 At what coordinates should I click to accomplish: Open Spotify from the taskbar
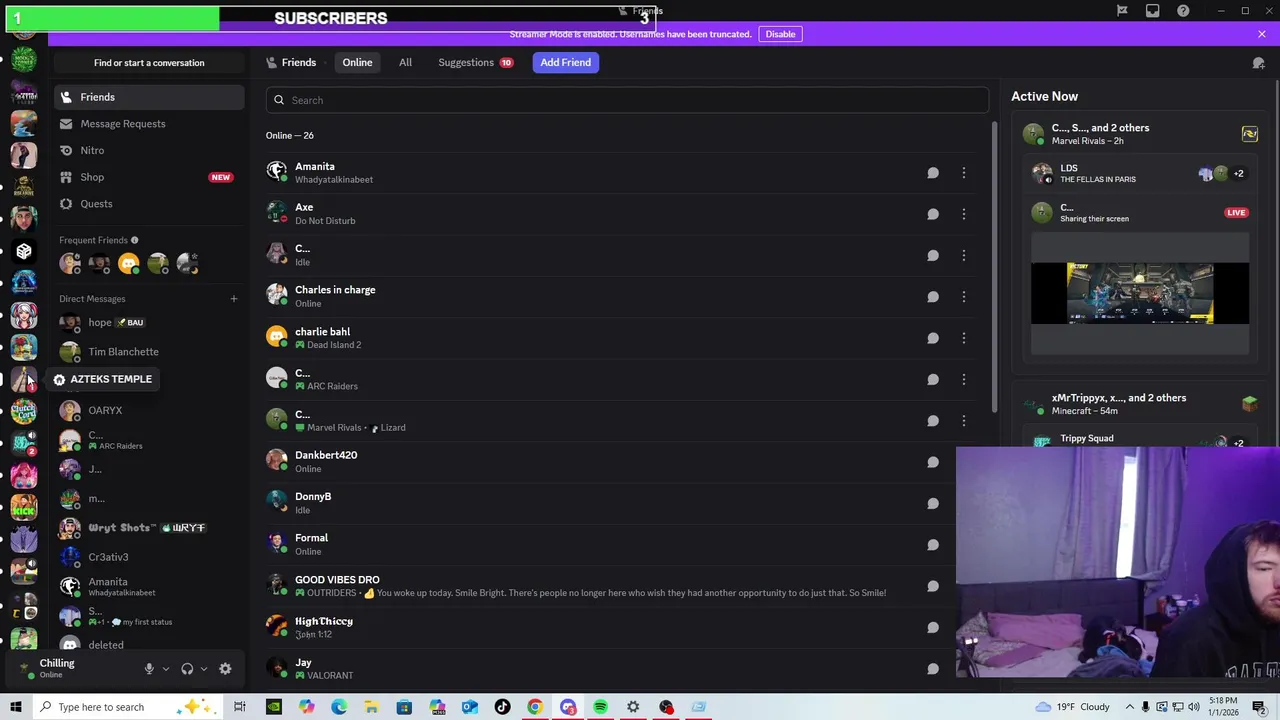[x=600, y=707]
